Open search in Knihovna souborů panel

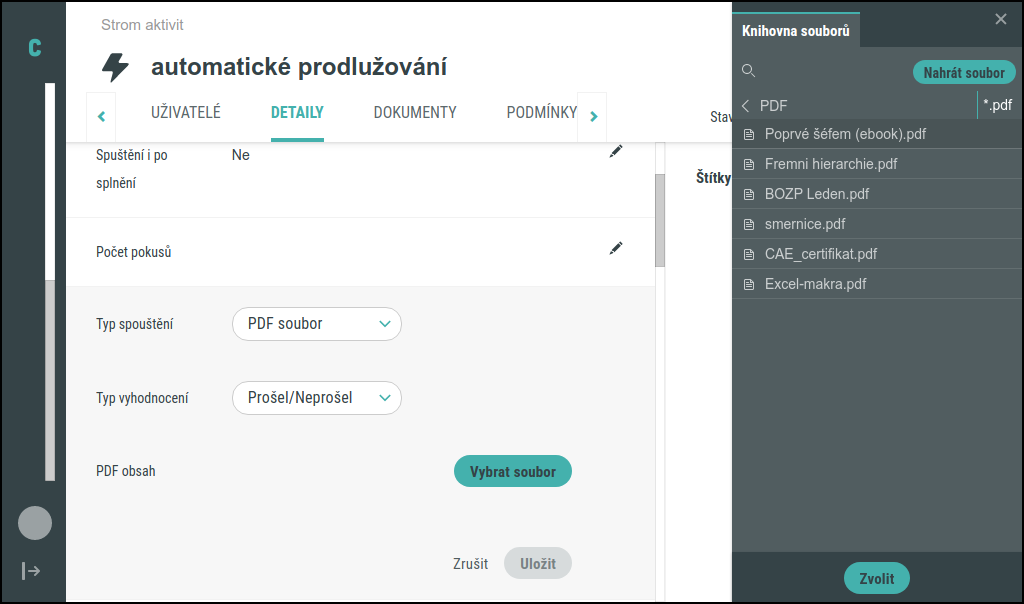[748, 71]
